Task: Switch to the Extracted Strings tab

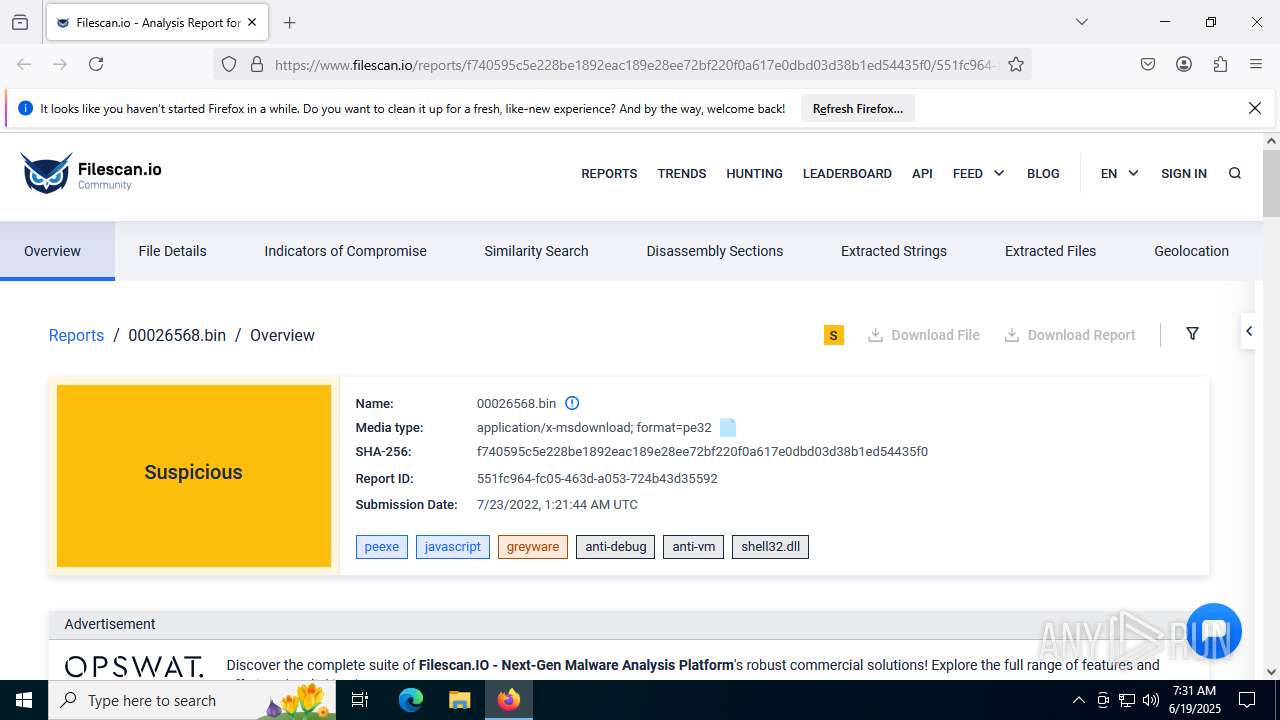Action: (x=894, y=251)
